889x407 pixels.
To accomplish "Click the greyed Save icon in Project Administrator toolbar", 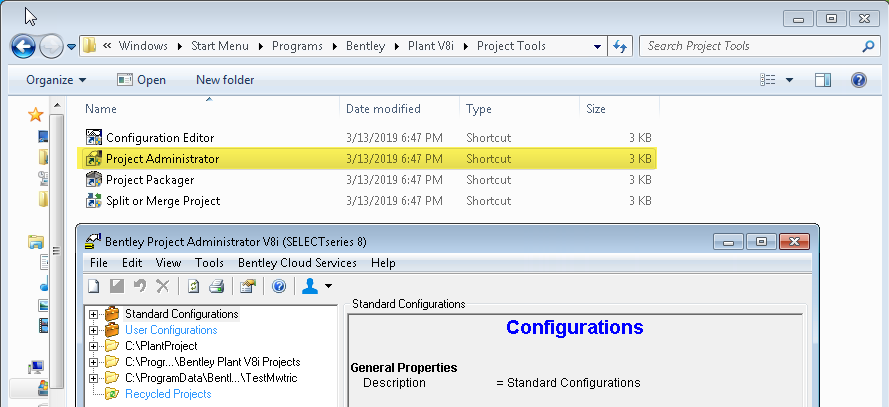I will click(x=117, y=286).
